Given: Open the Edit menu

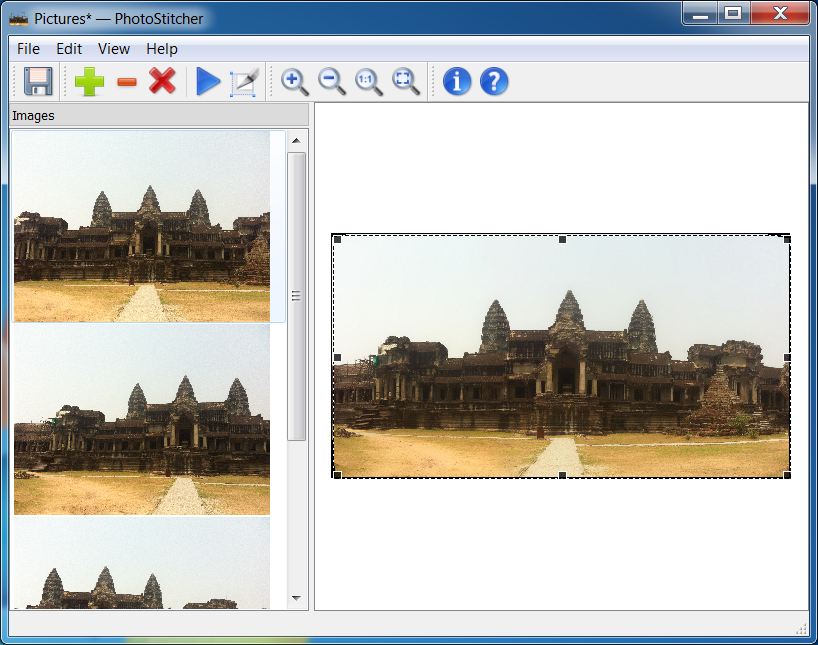Looking at the screenshot, I should pyautogui.click(x=68, y=48).
